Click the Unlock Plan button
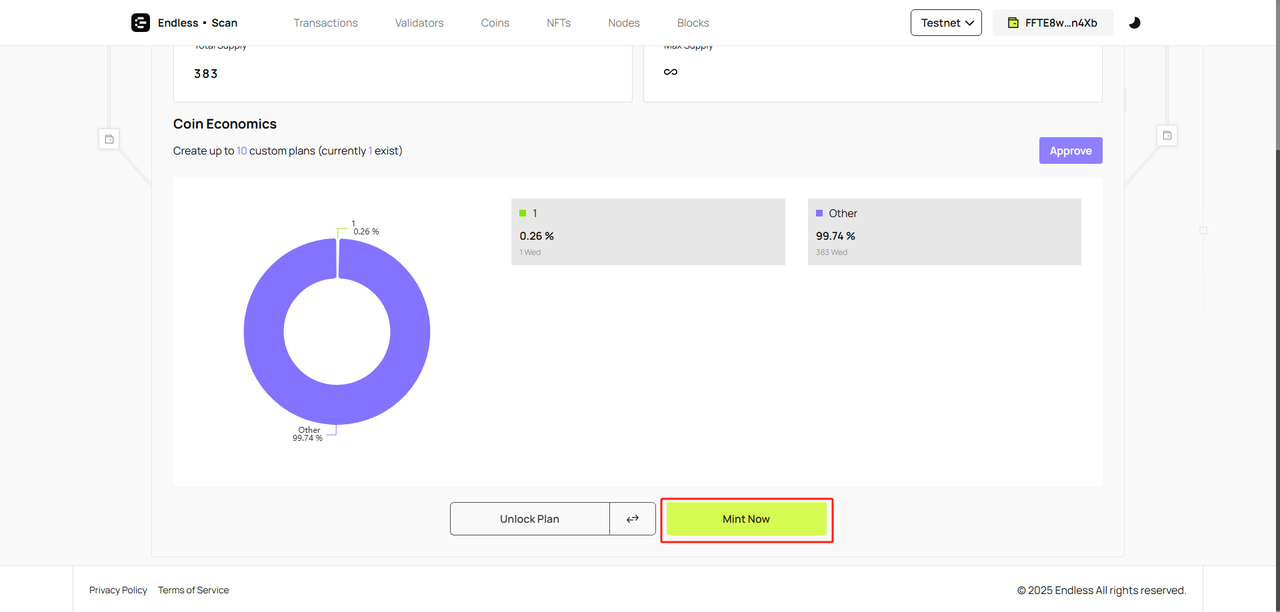 529,519
